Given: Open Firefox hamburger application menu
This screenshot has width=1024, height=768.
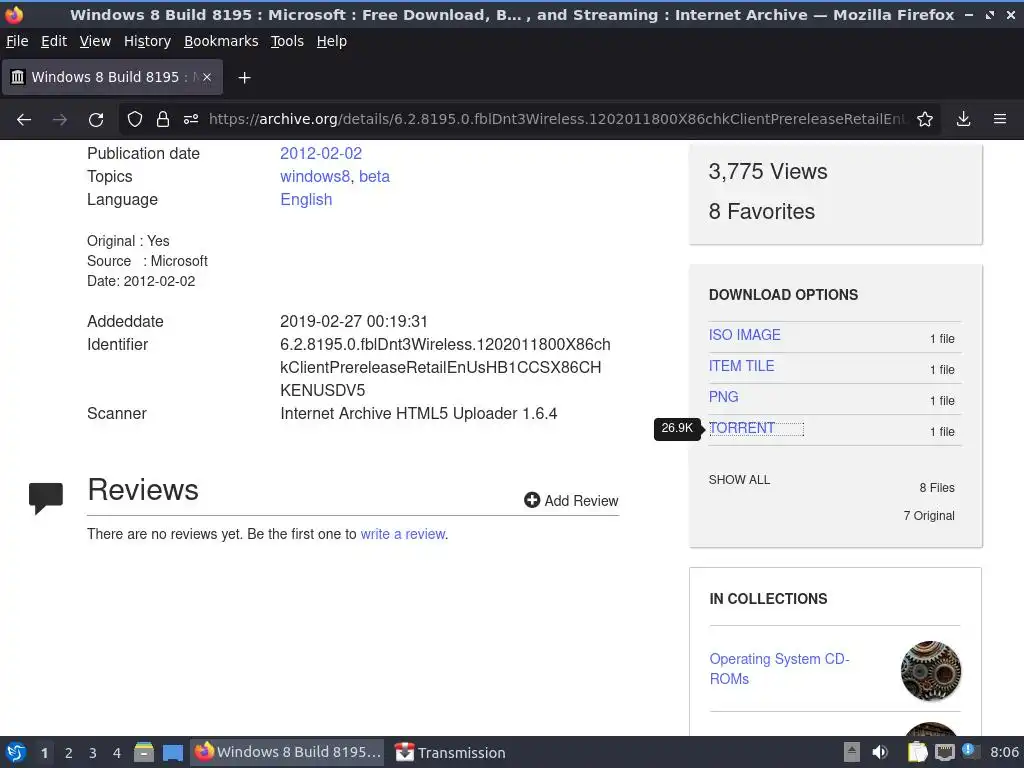Looking at the screenshot, I should tap(1000, 120).
